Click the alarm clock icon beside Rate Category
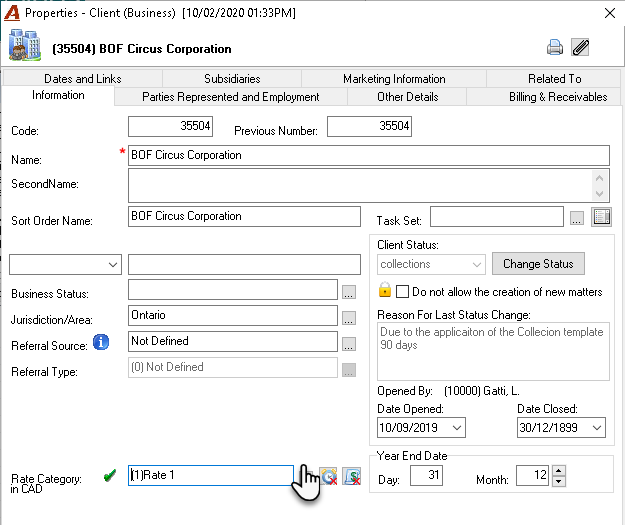Viewport: 625px width, 525px height. [x=328, y=476]
